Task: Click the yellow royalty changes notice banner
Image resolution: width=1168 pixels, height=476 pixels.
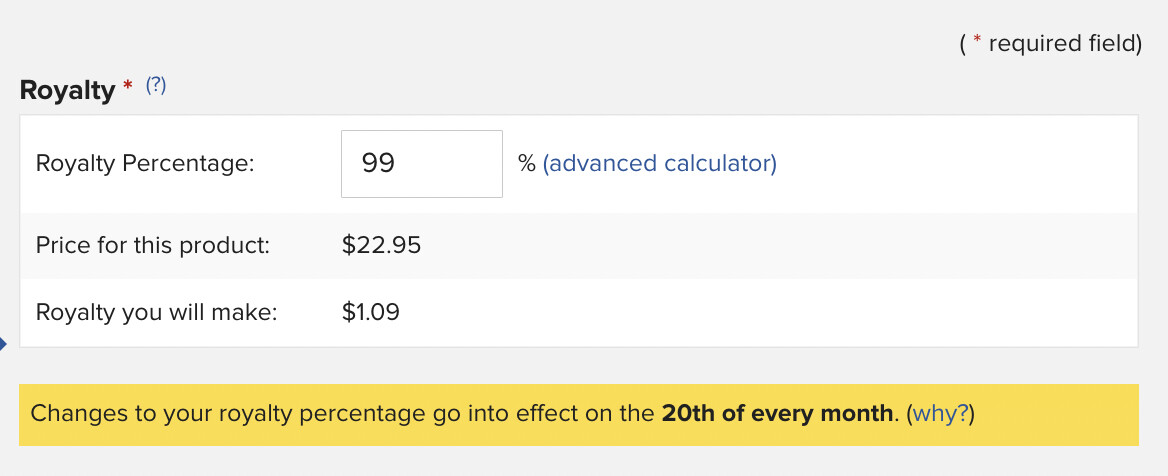Action: pyautogui.click(x=579, y=415)
